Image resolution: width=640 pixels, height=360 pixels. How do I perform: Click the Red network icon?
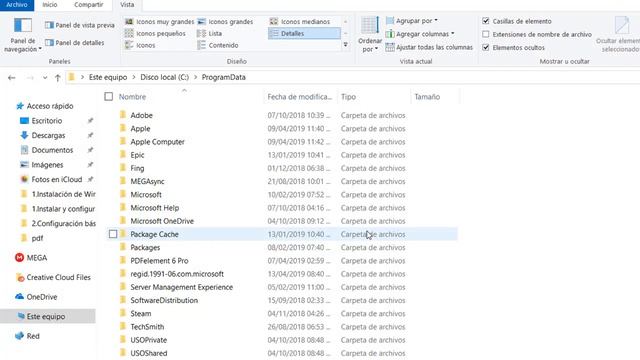tap(19, 336)
